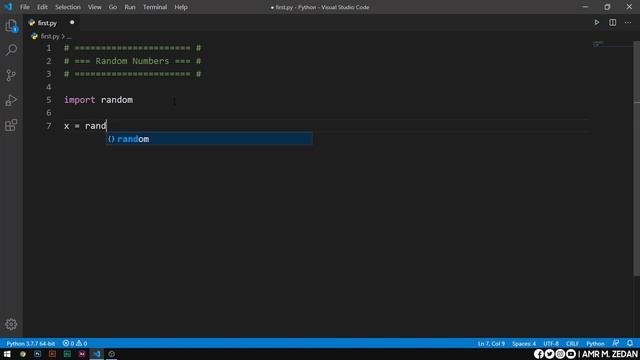Click line number 5 in gutter
640x360 pixels.
pos(49,100)
